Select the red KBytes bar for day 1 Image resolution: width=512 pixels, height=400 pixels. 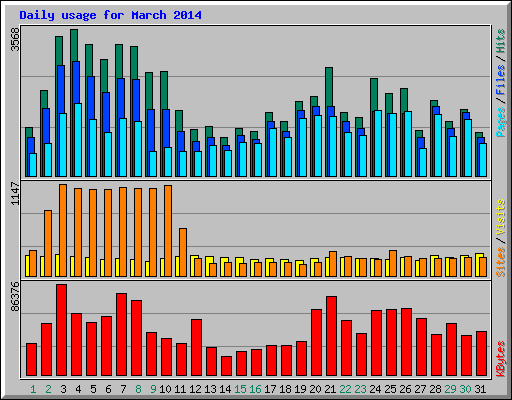tap(31, 360)
